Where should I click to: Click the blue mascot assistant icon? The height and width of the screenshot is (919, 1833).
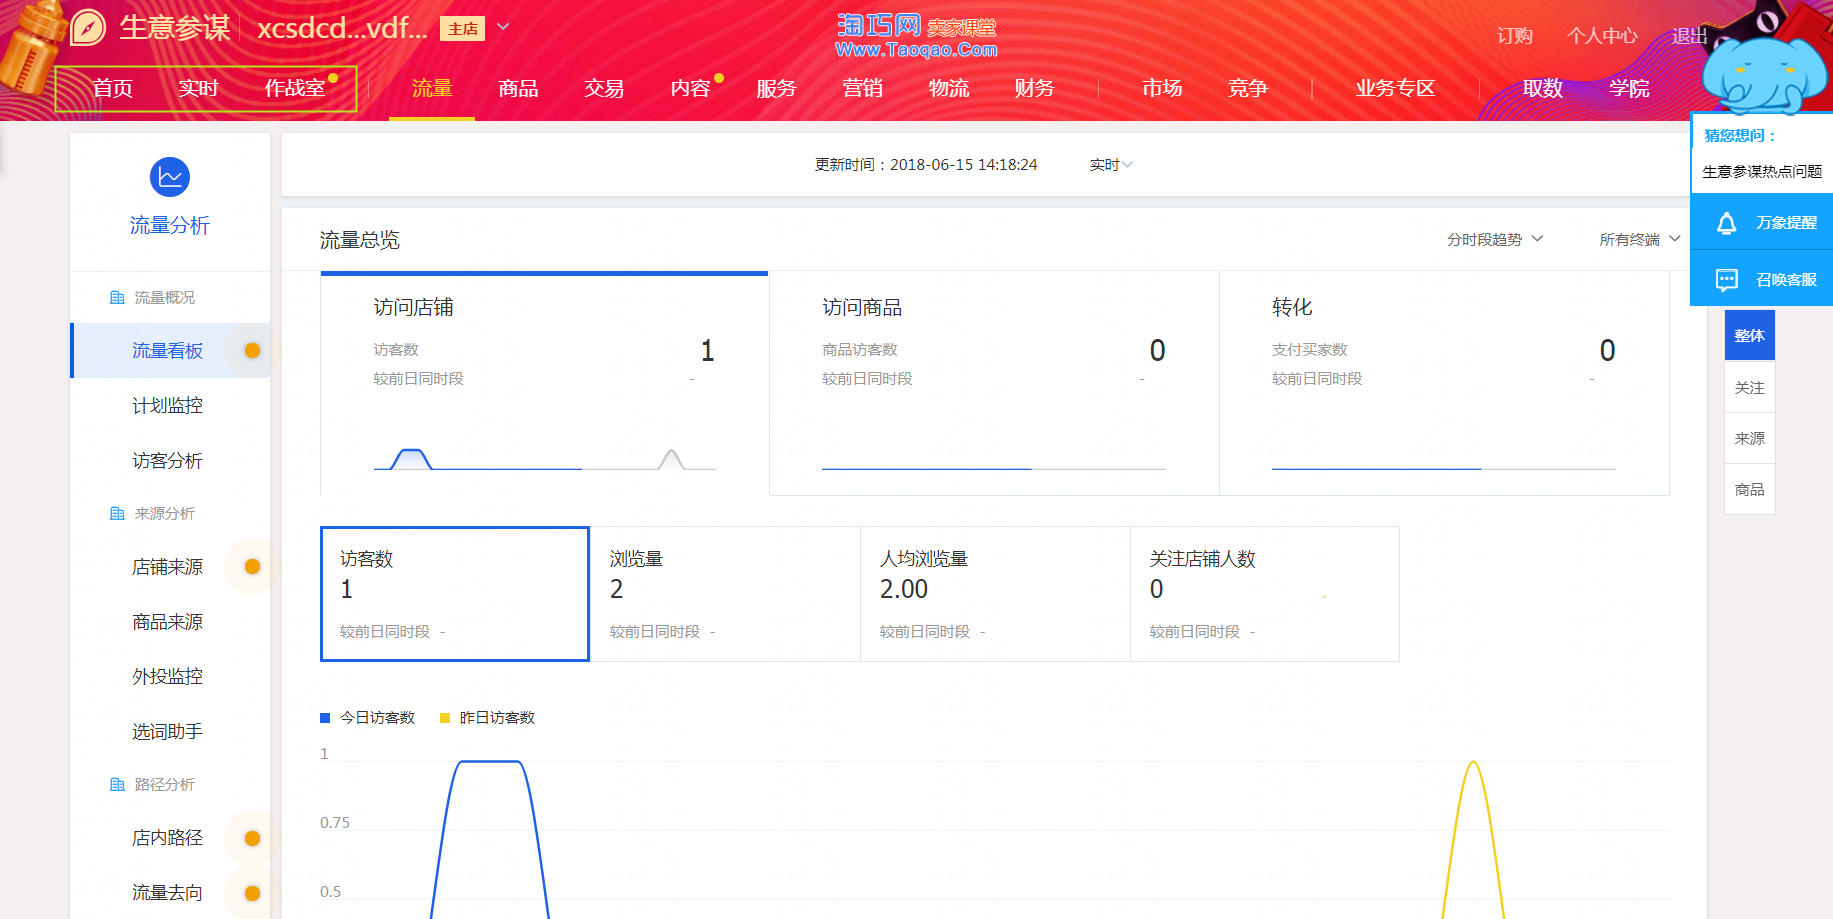point(1765,75)
